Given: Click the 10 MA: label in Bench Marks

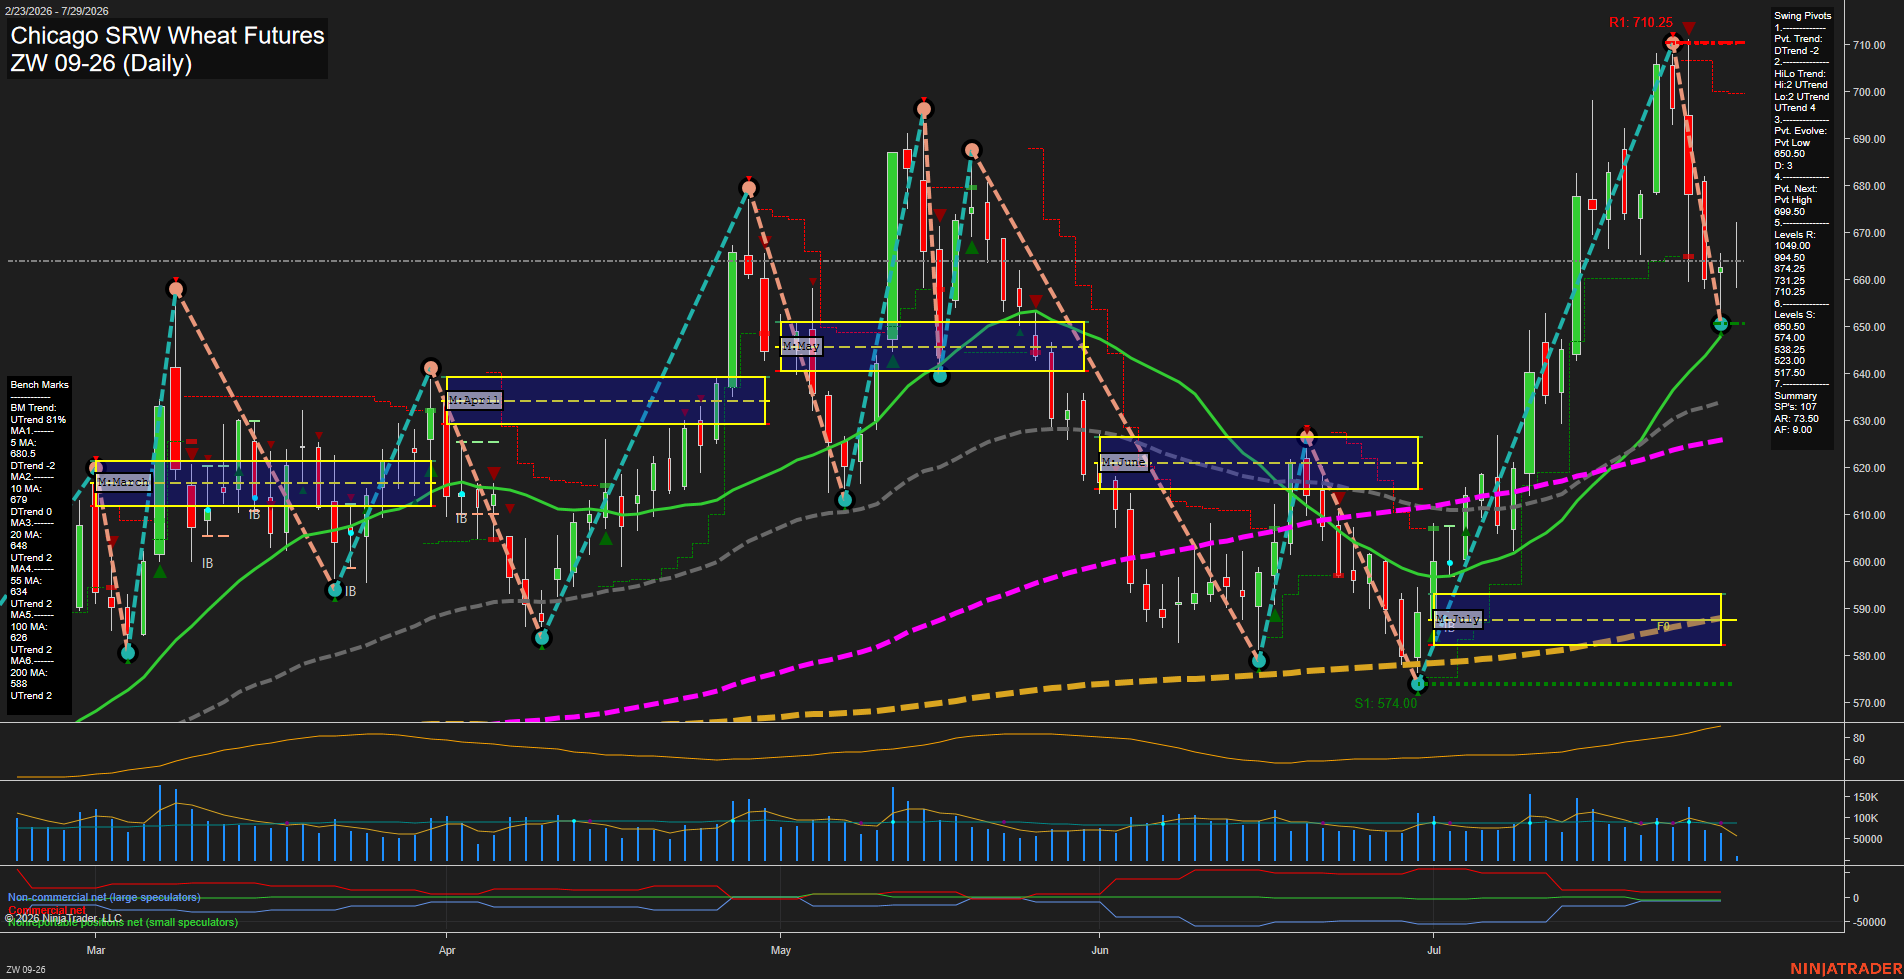Looking at the screenshot, I should coord(26,489).
